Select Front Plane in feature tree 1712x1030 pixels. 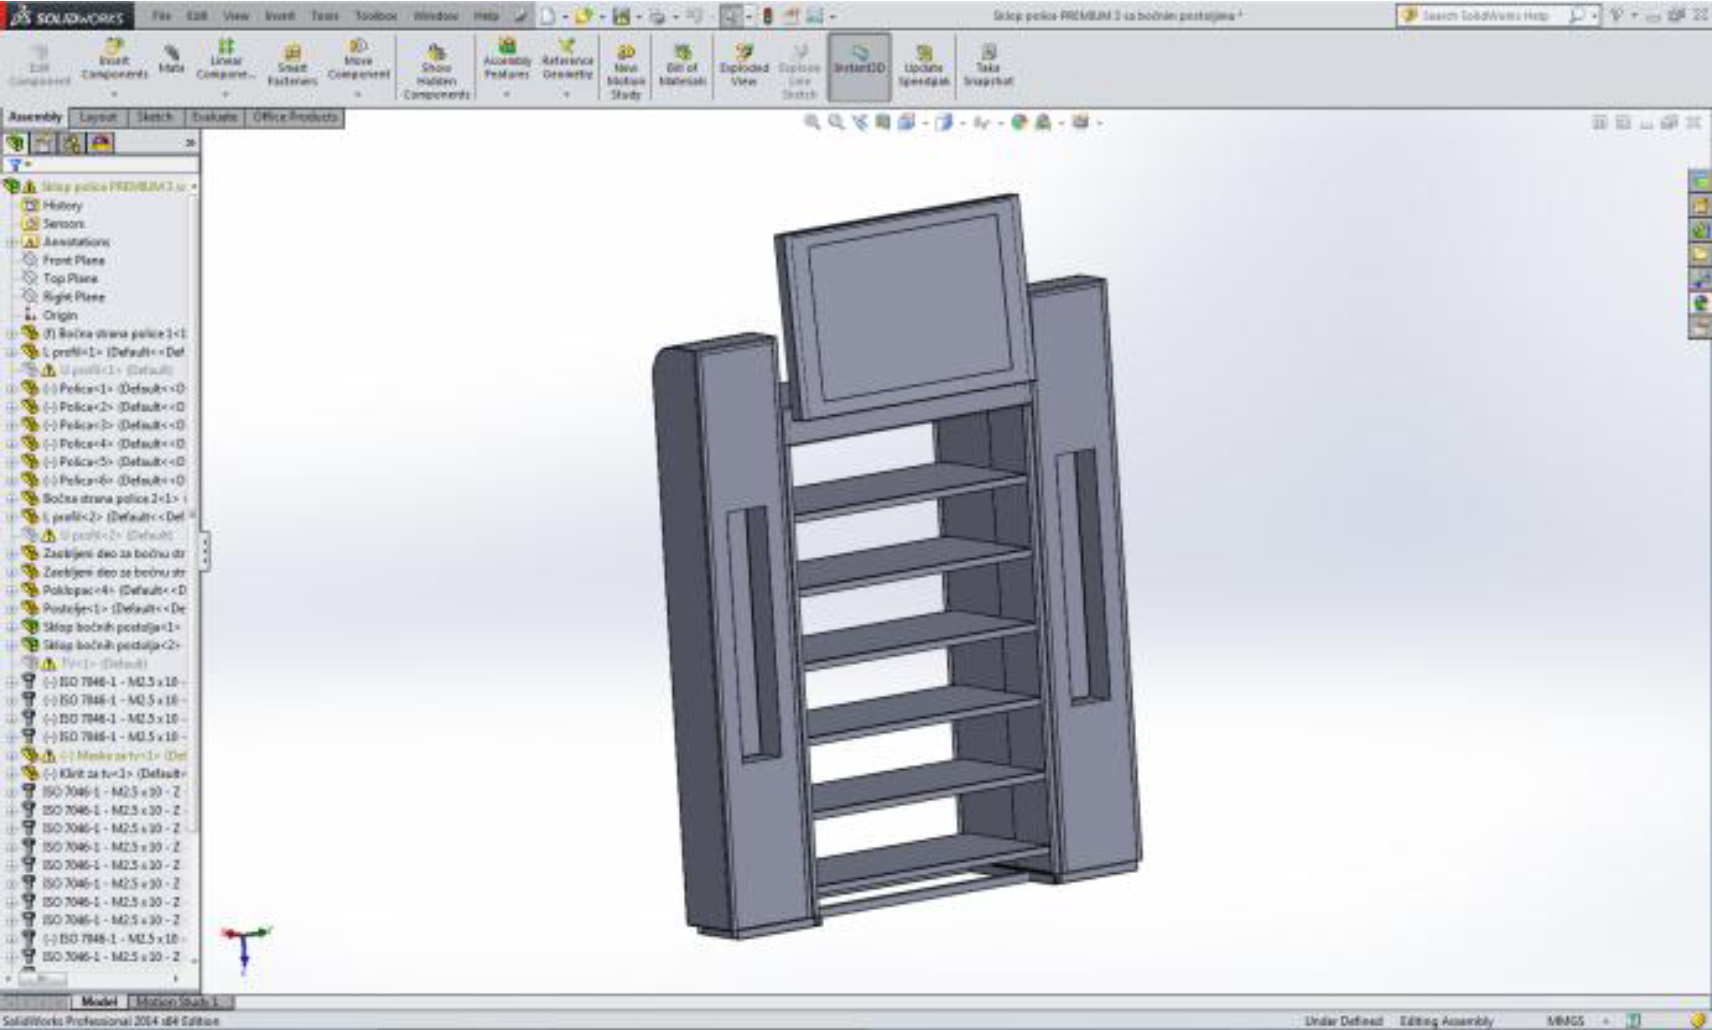[x=73, y=260]
